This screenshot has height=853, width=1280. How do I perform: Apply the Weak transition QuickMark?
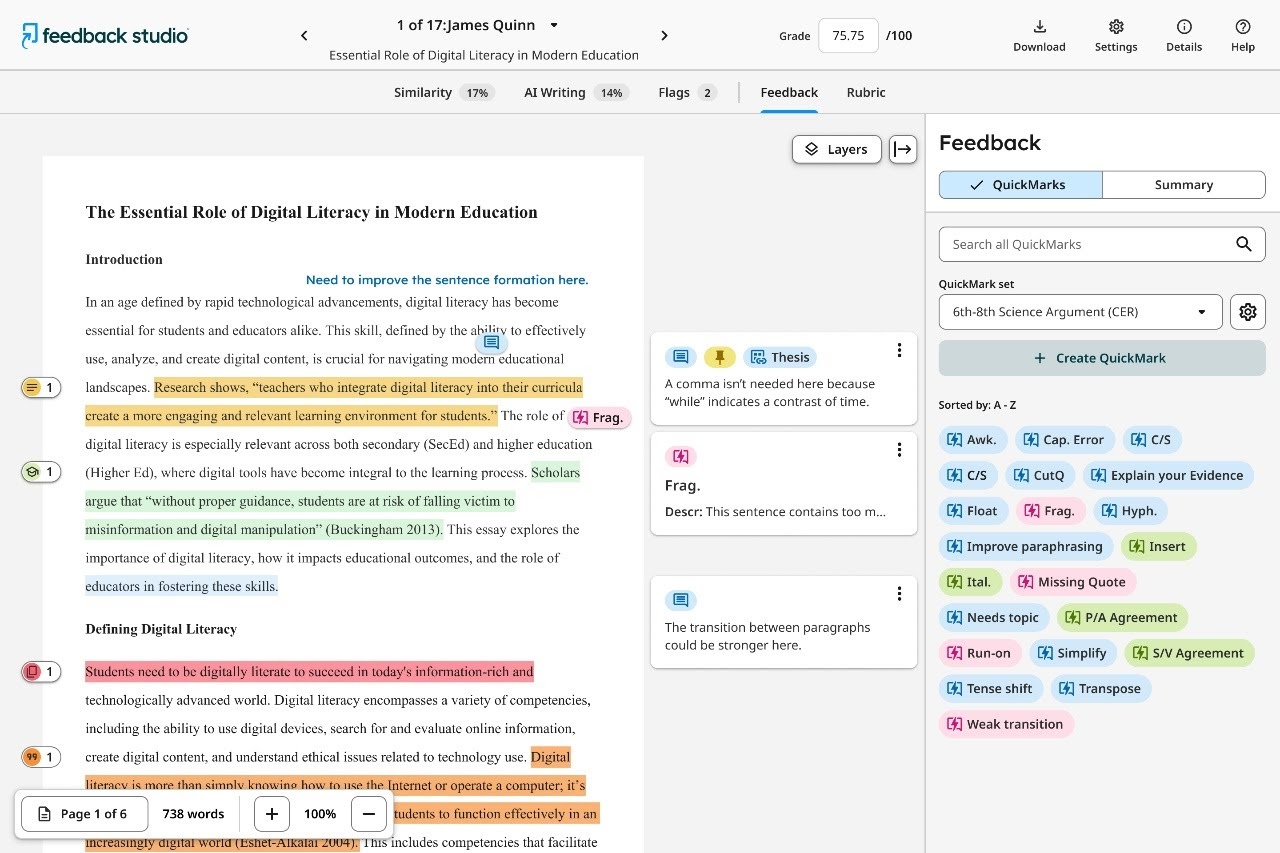pos(1006,723)
